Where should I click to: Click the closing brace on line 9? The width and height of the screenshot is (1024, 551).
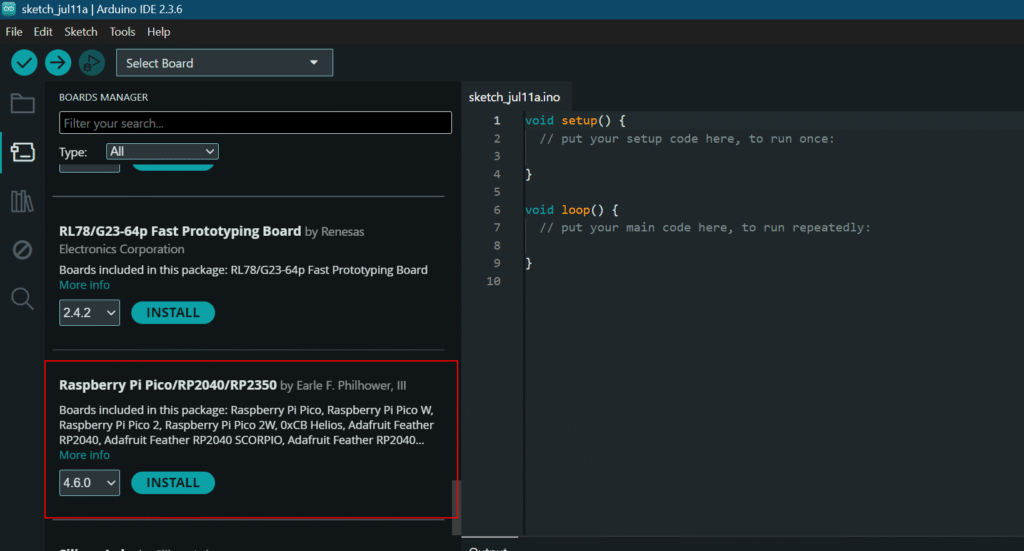click(x=529, y=263)
